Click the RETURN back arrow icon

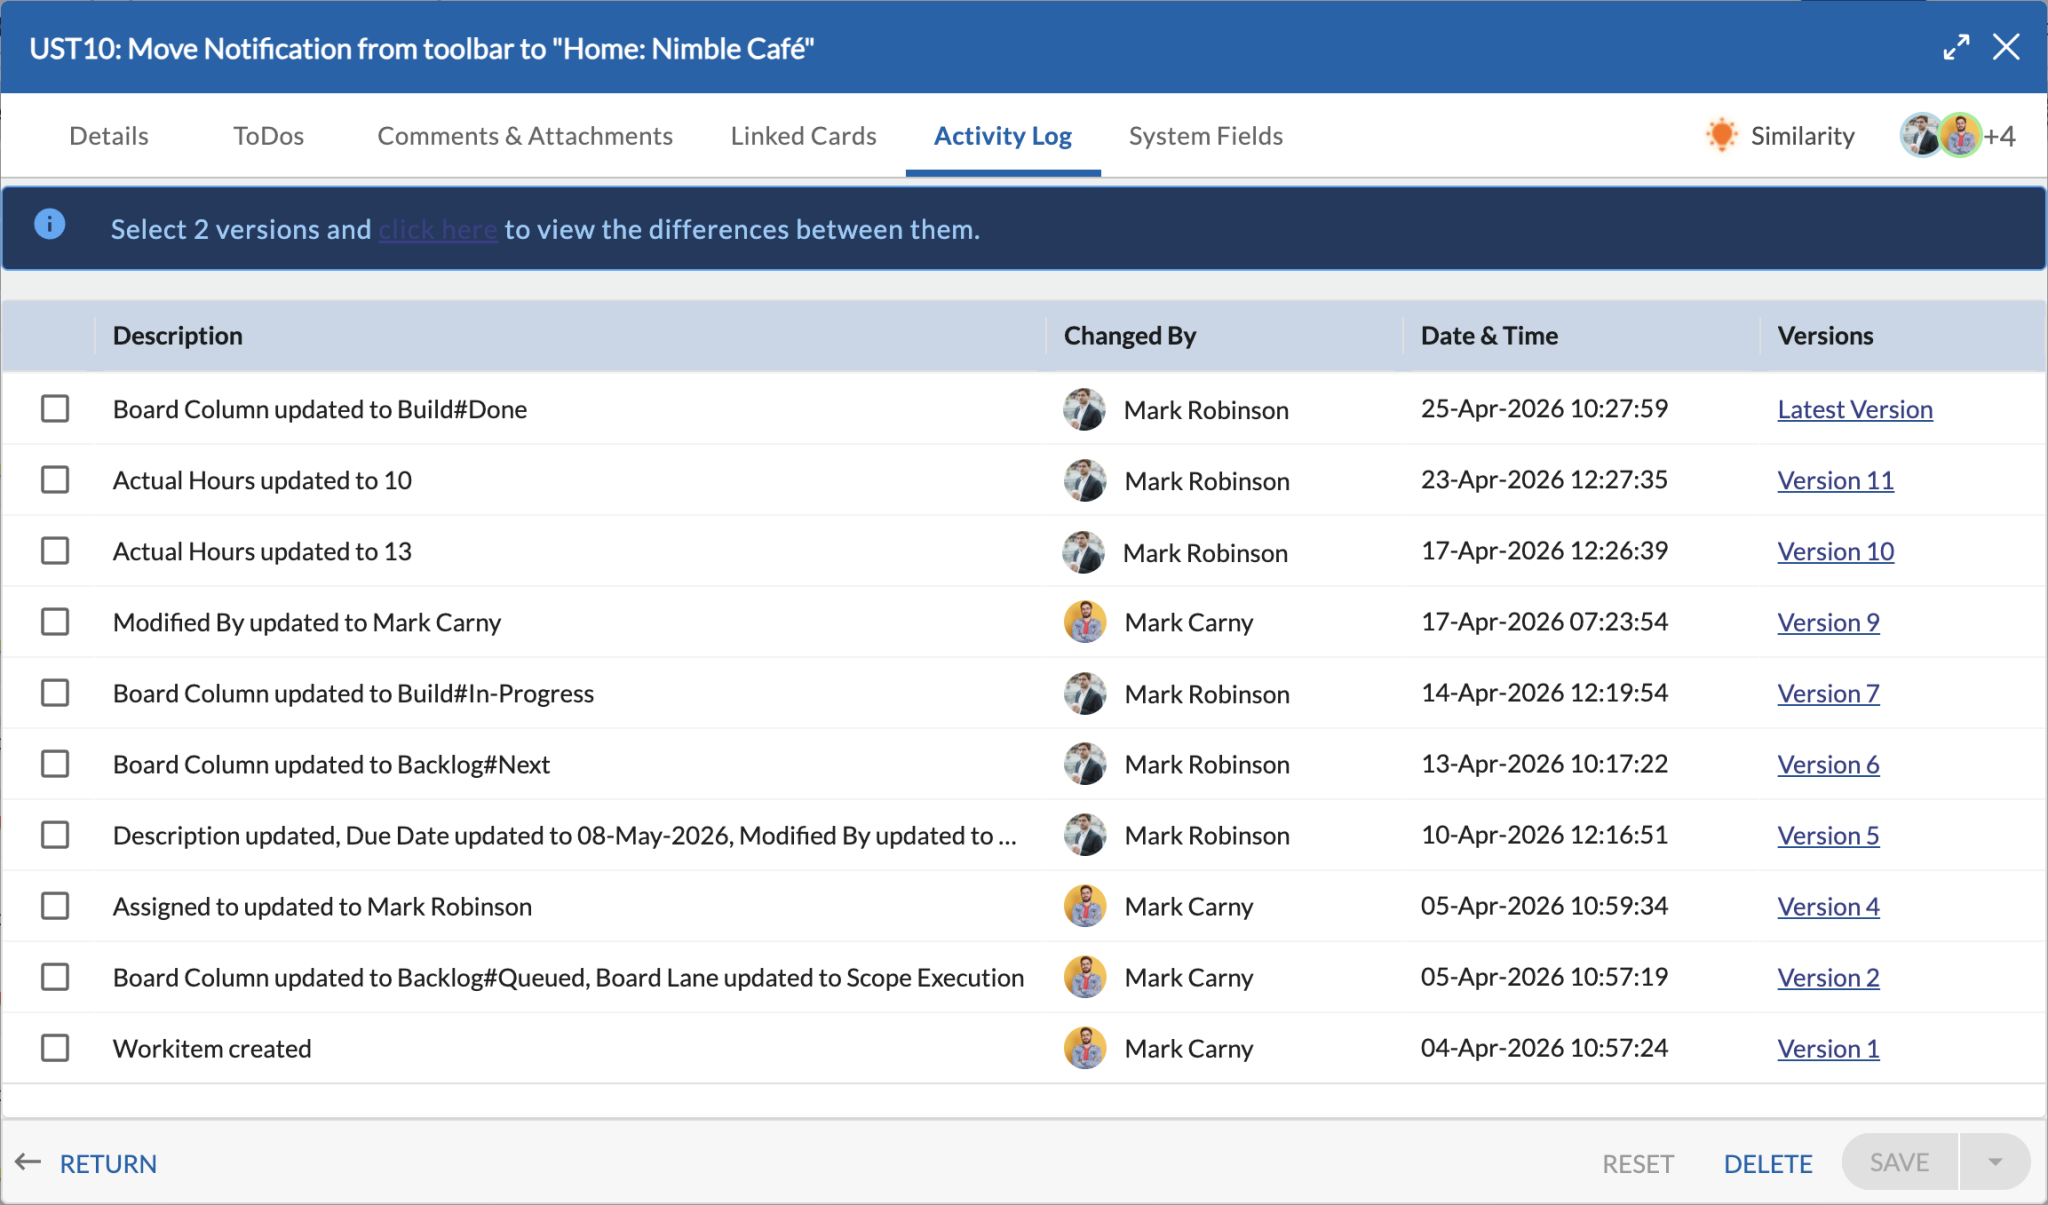pos(28,1162)
